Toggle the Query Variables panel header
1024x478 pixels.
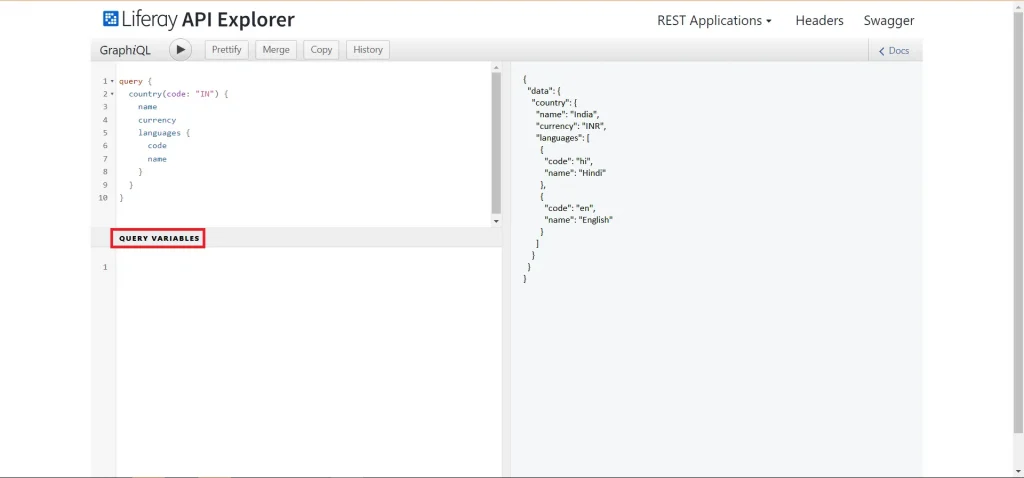tap(159, 238)
